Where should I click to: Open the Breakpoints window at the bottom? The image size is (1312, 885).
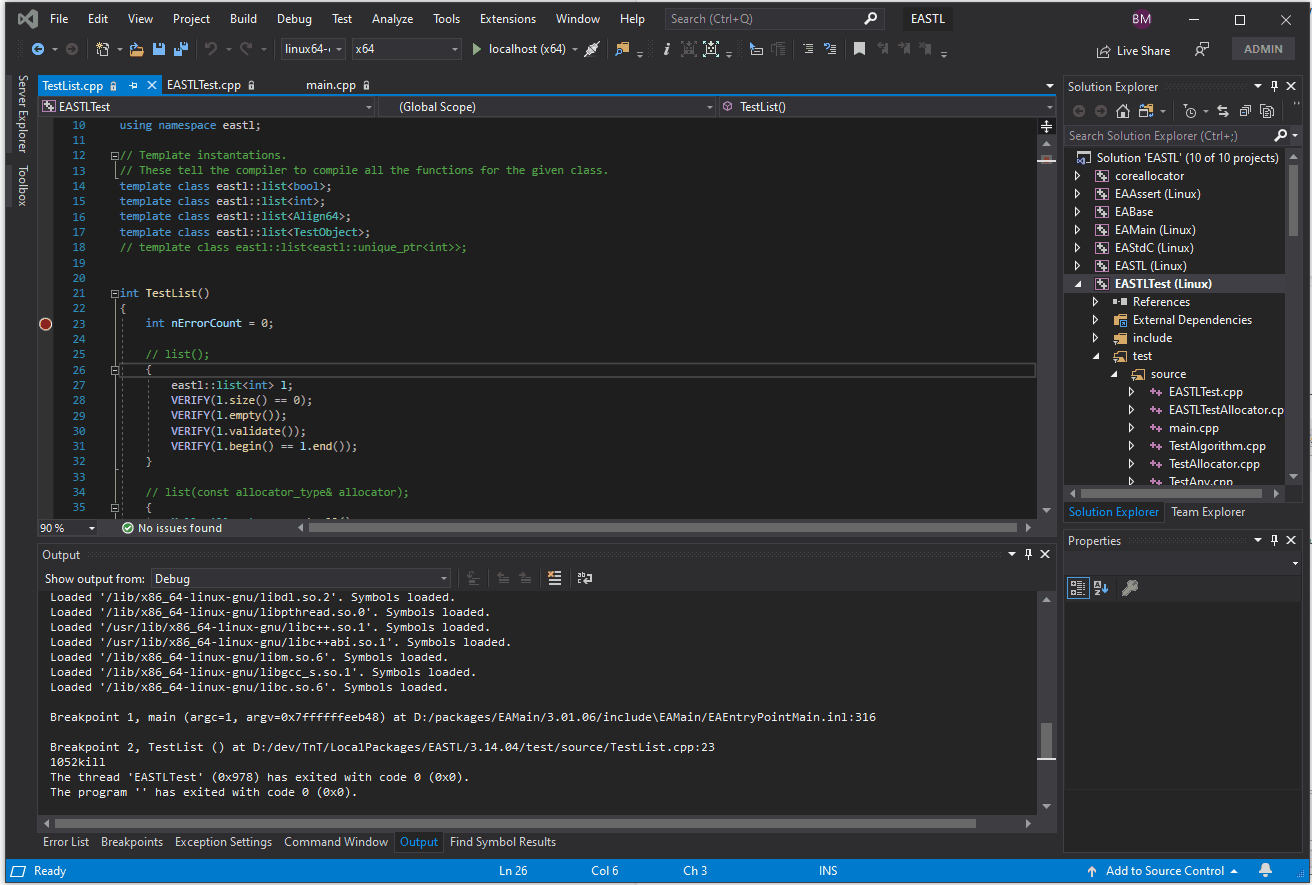[132, 841]
